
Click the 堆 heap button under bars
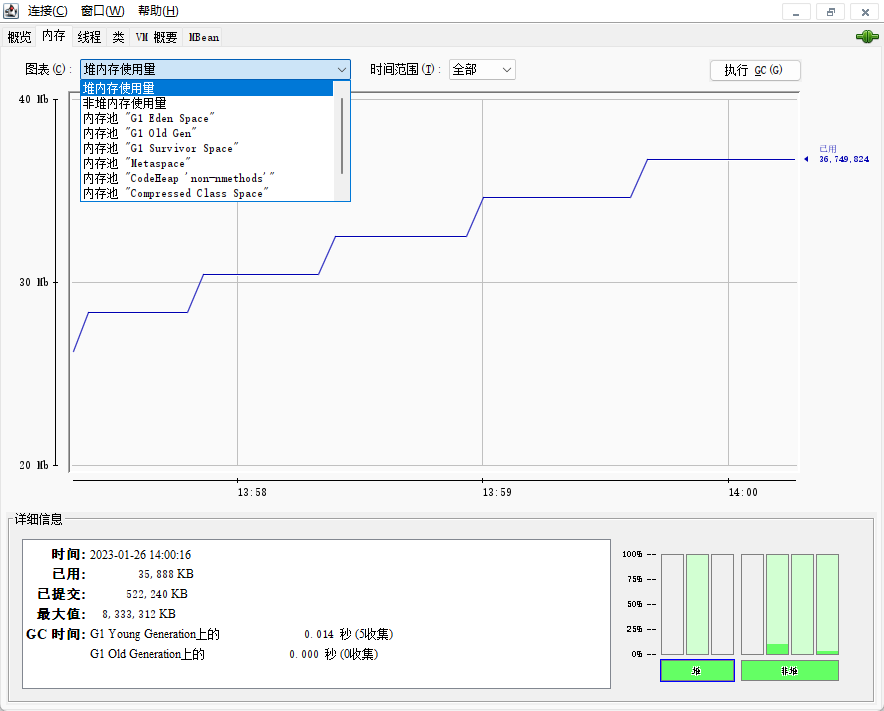pos(697,670)
